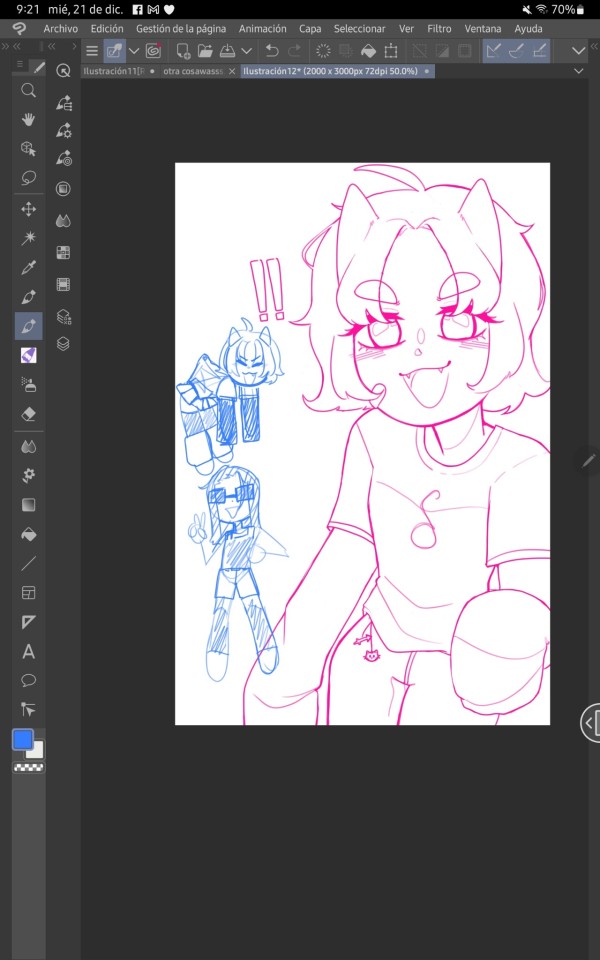Image resolution: width=600 pixels, height=960 pixels.
Task: Toggle Snap to Ruler
Action: pos(493,51)
